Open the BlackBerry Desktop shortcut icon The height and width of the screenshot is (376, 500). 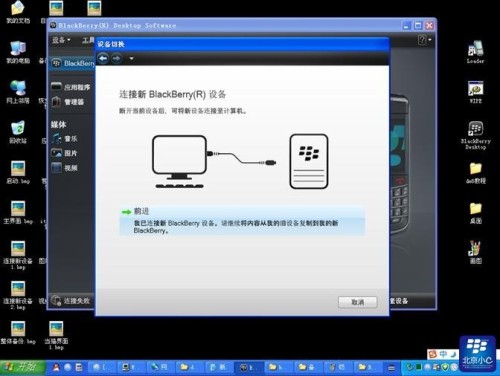[x=476, y=135]
